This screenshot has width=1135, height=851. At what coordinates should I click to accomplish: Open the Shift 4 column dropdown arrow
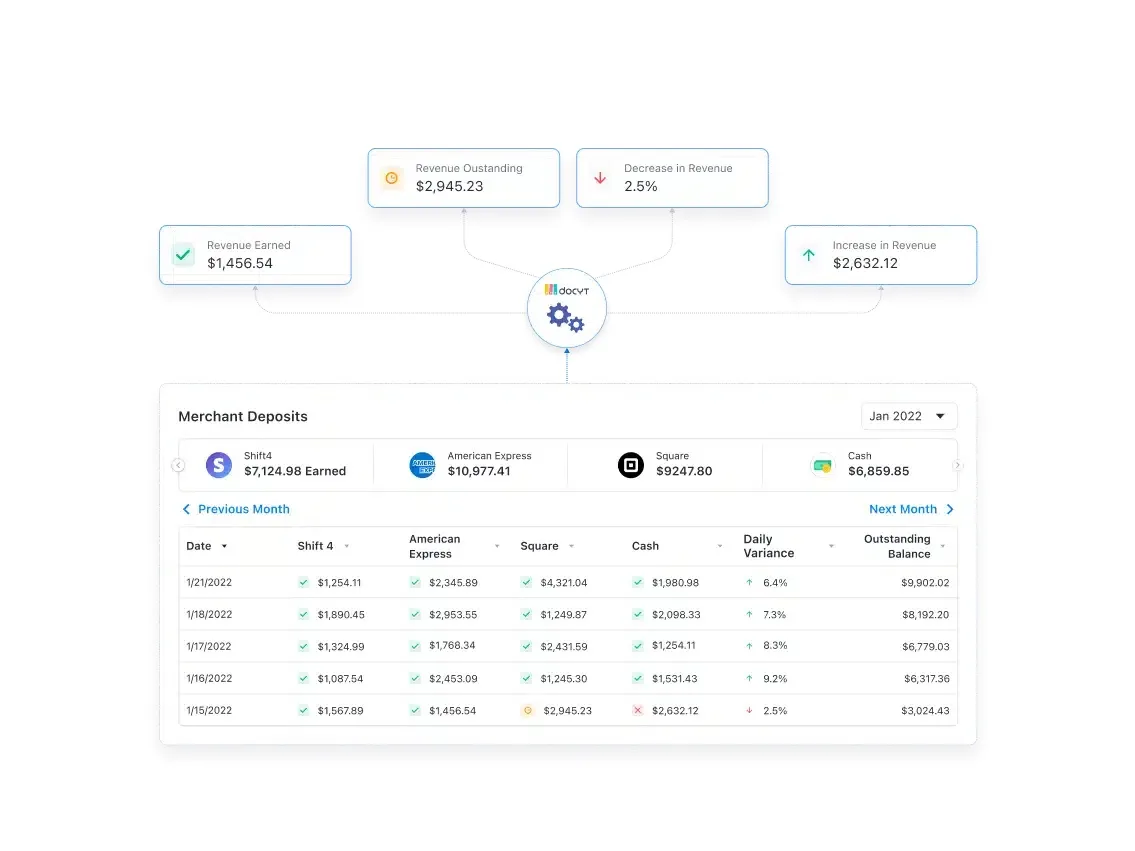[x=347, y=546]
